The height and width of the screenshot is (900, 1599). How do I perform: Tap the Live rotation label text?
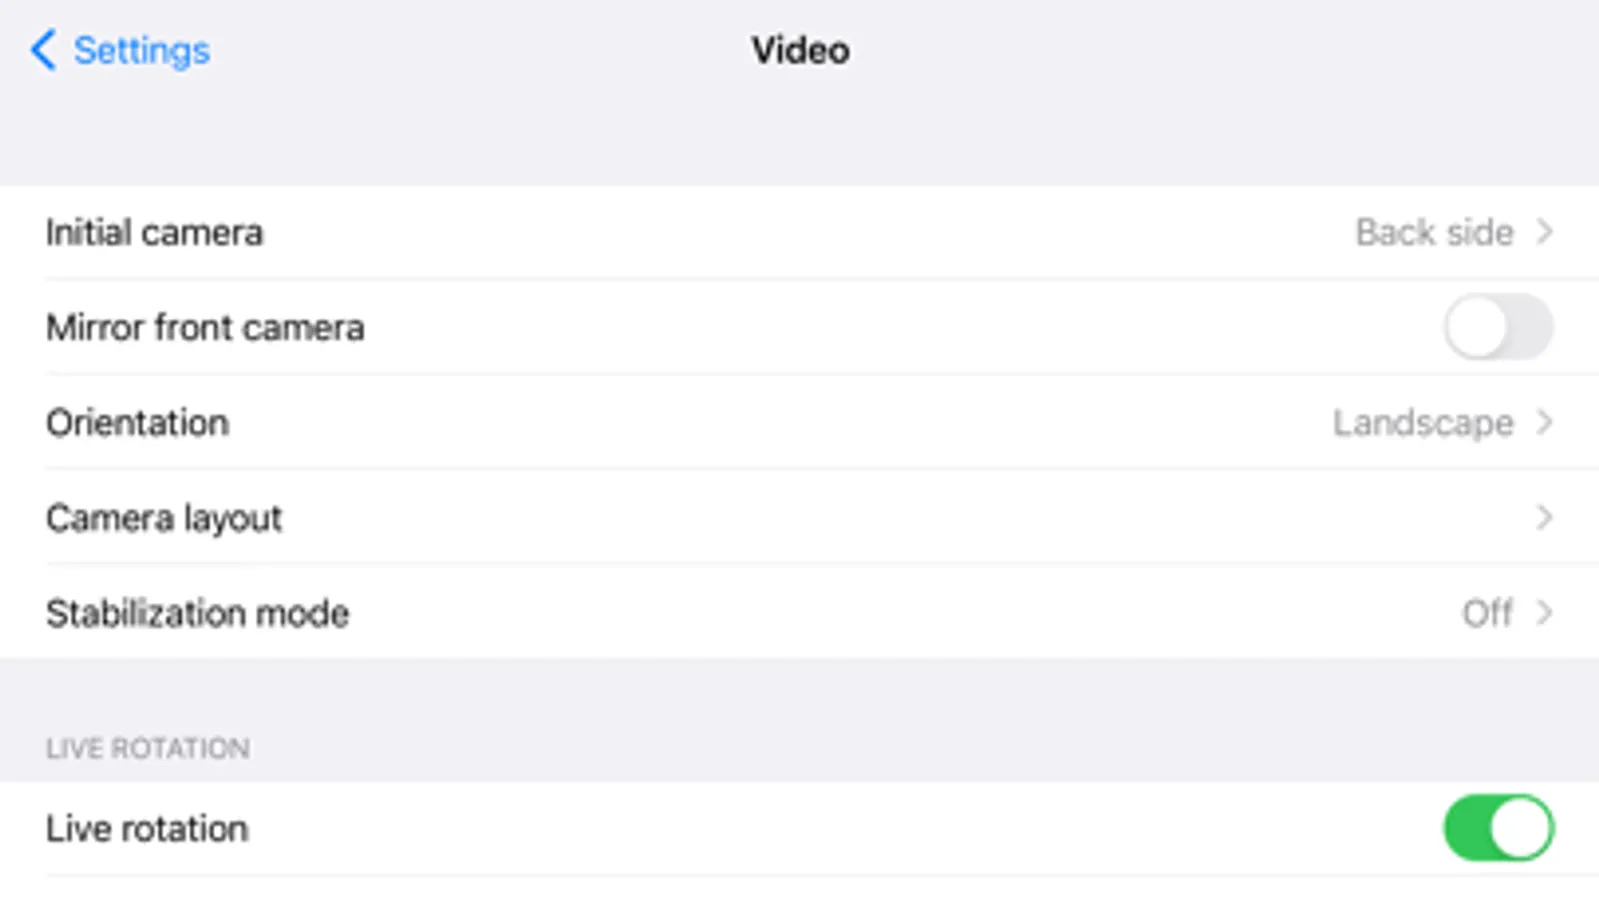click(147, 829)
